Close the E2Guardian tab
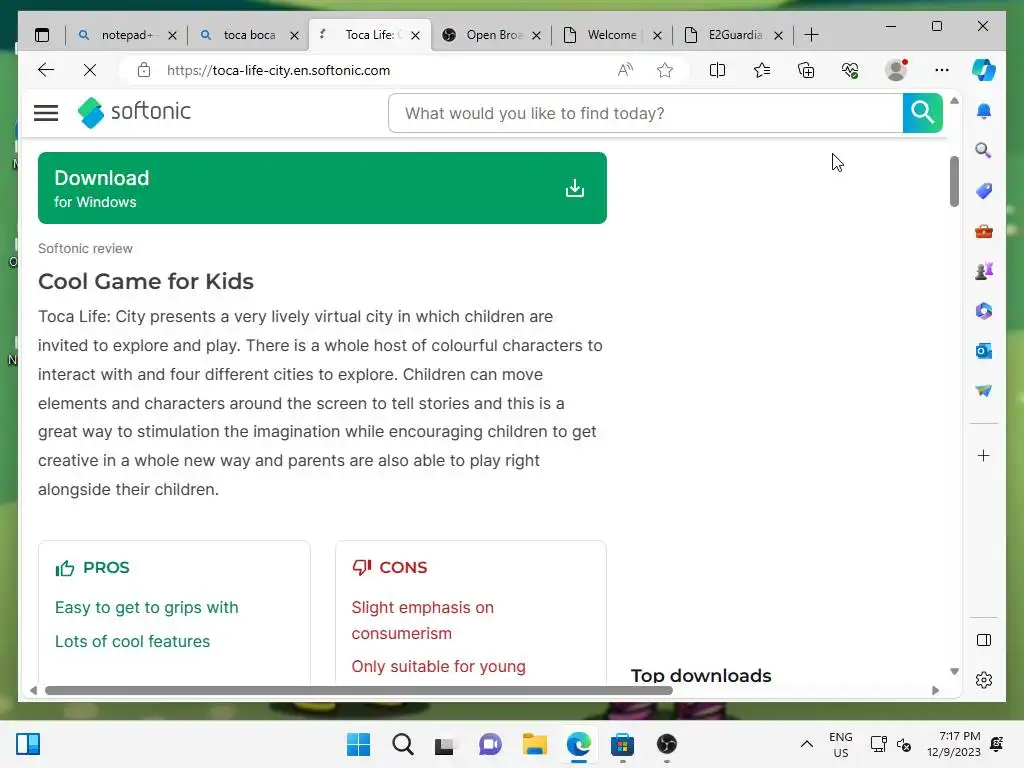The width and height of the screenshot is (1024, 768). pyautogui.click(x=778, y=35)
